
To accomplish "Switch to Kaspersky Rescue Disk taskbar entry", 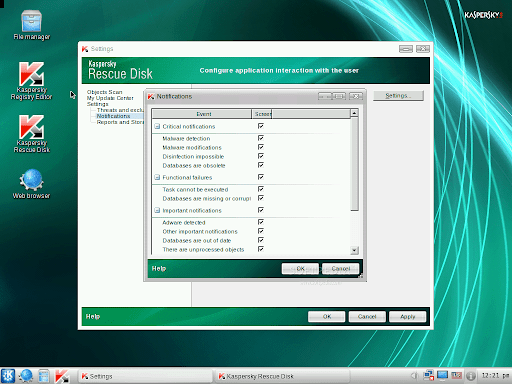I will [x=282, y=376].
